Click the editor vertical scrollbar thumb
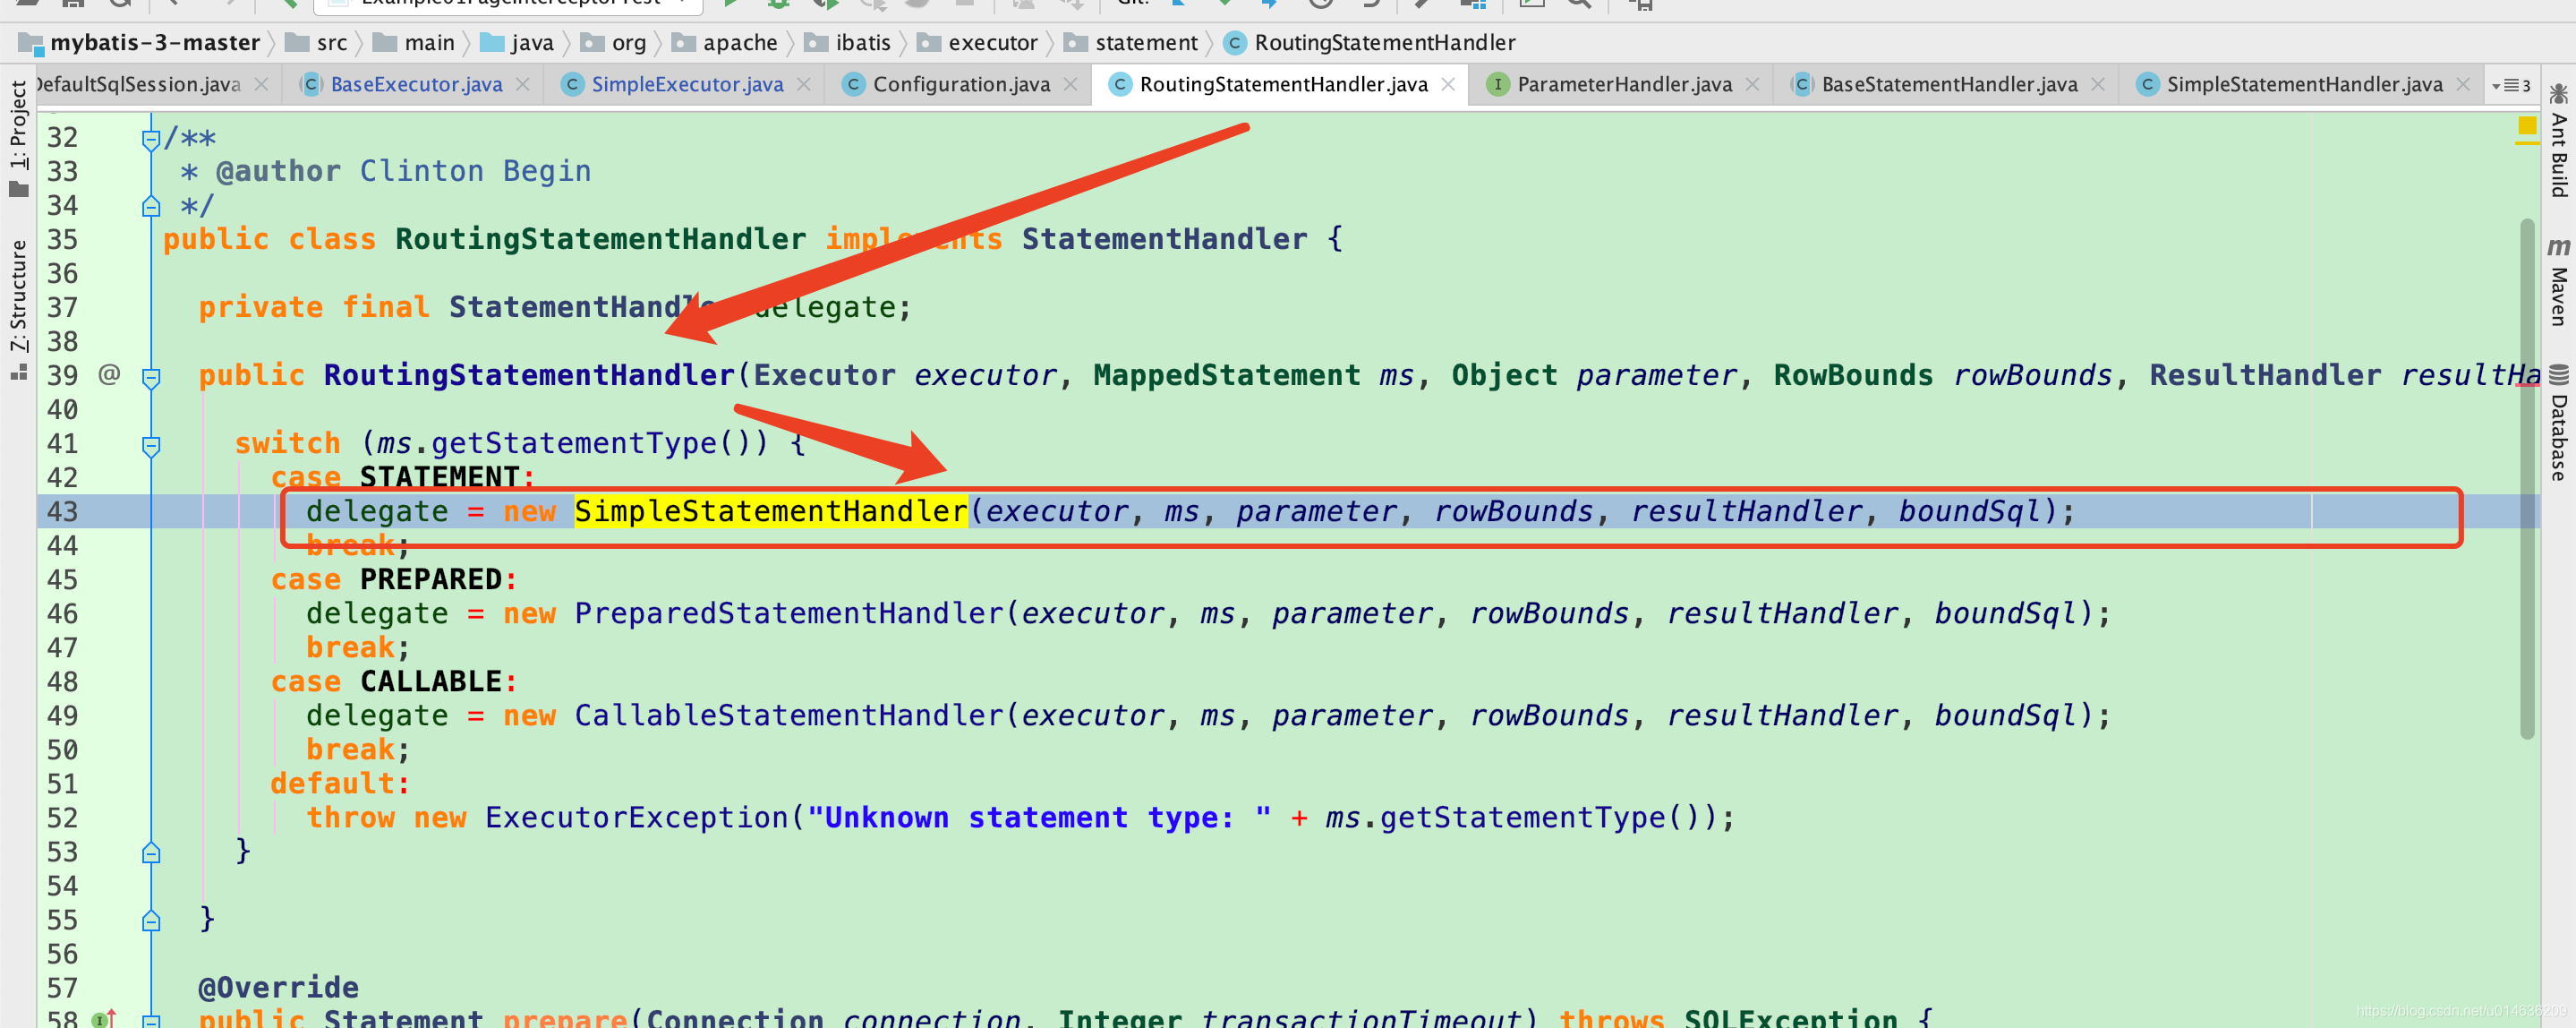 tap(2527, 478)
